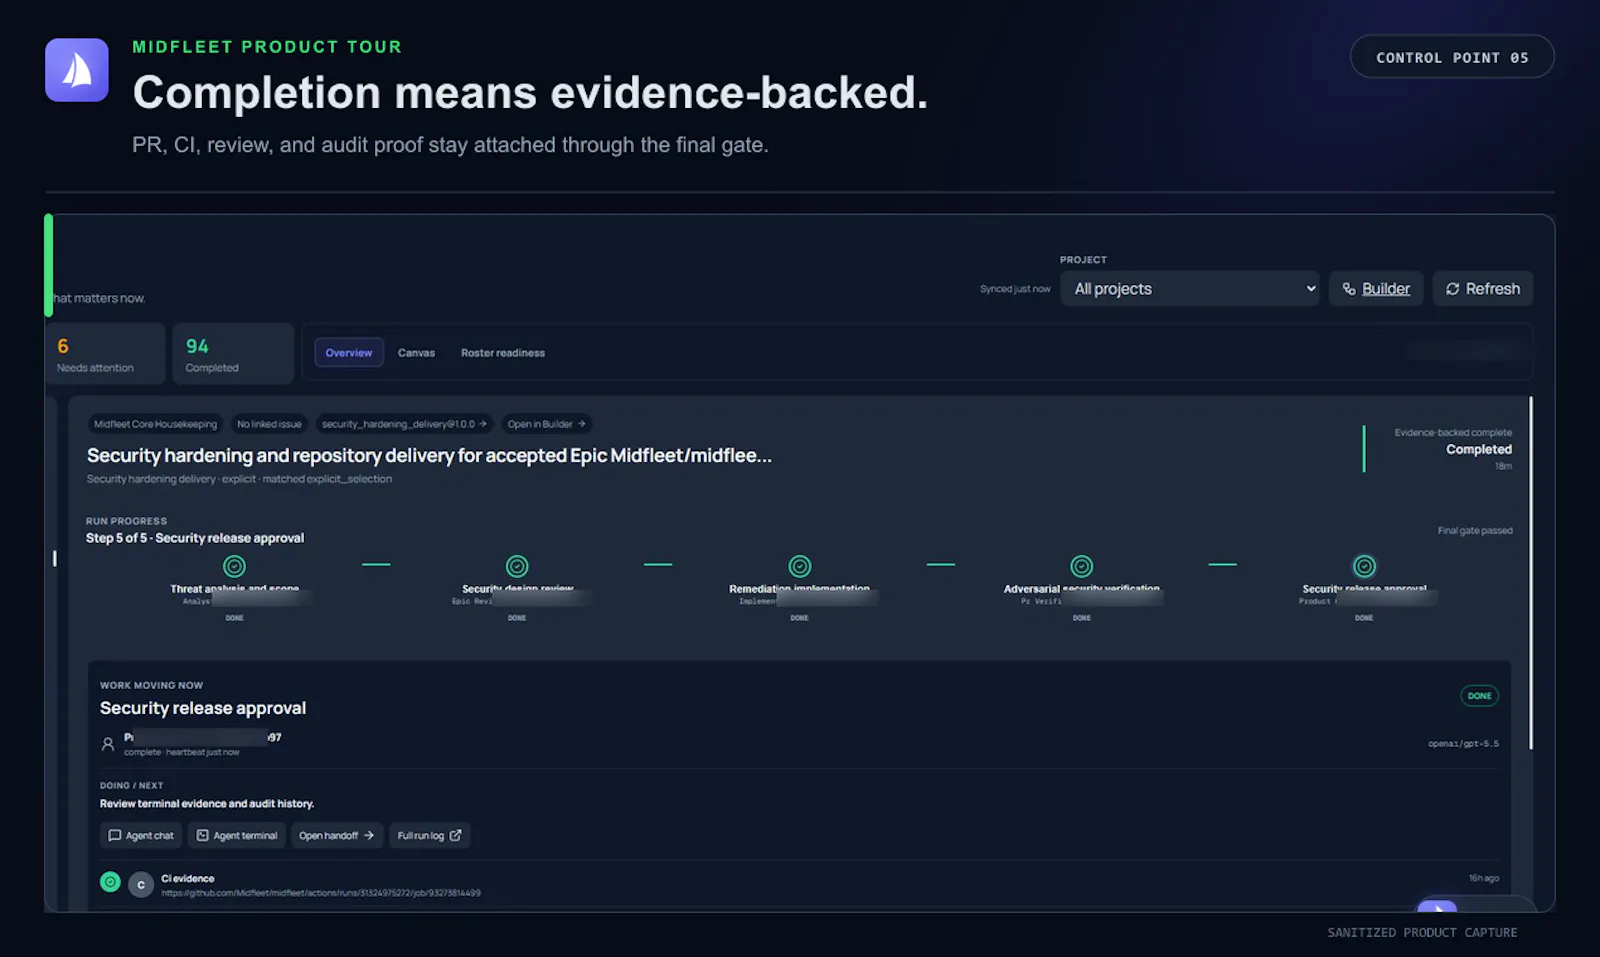Image resolution: width=1600 pixels, height=957 pixels.
Task: Click Open handoff arrow button
Action: 337,835
